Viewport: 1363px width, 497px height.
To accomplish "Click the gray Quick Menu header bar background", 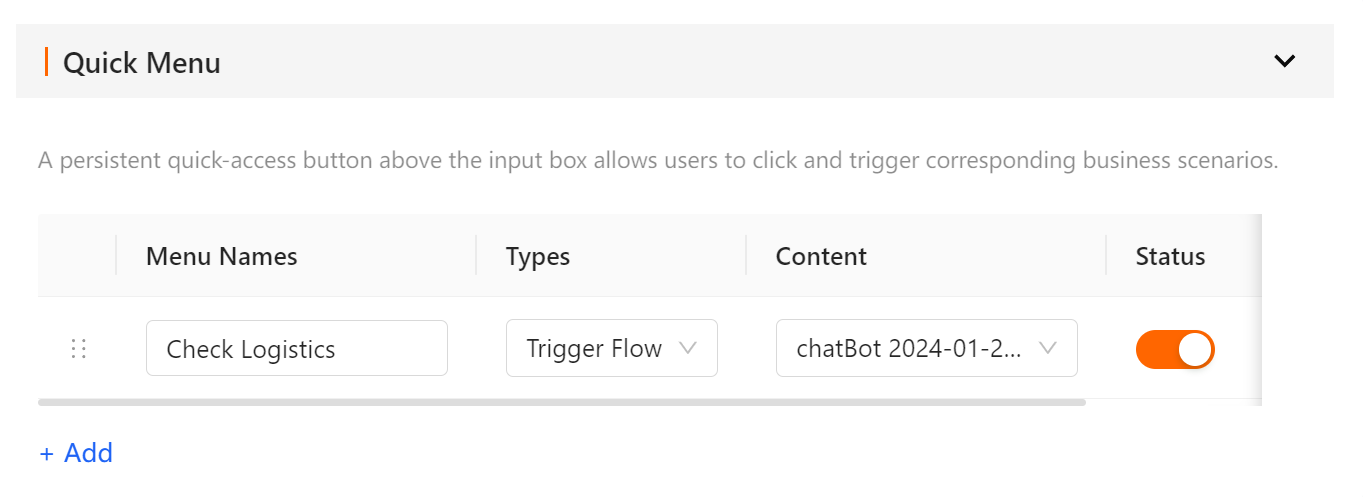I will [700, 61].
